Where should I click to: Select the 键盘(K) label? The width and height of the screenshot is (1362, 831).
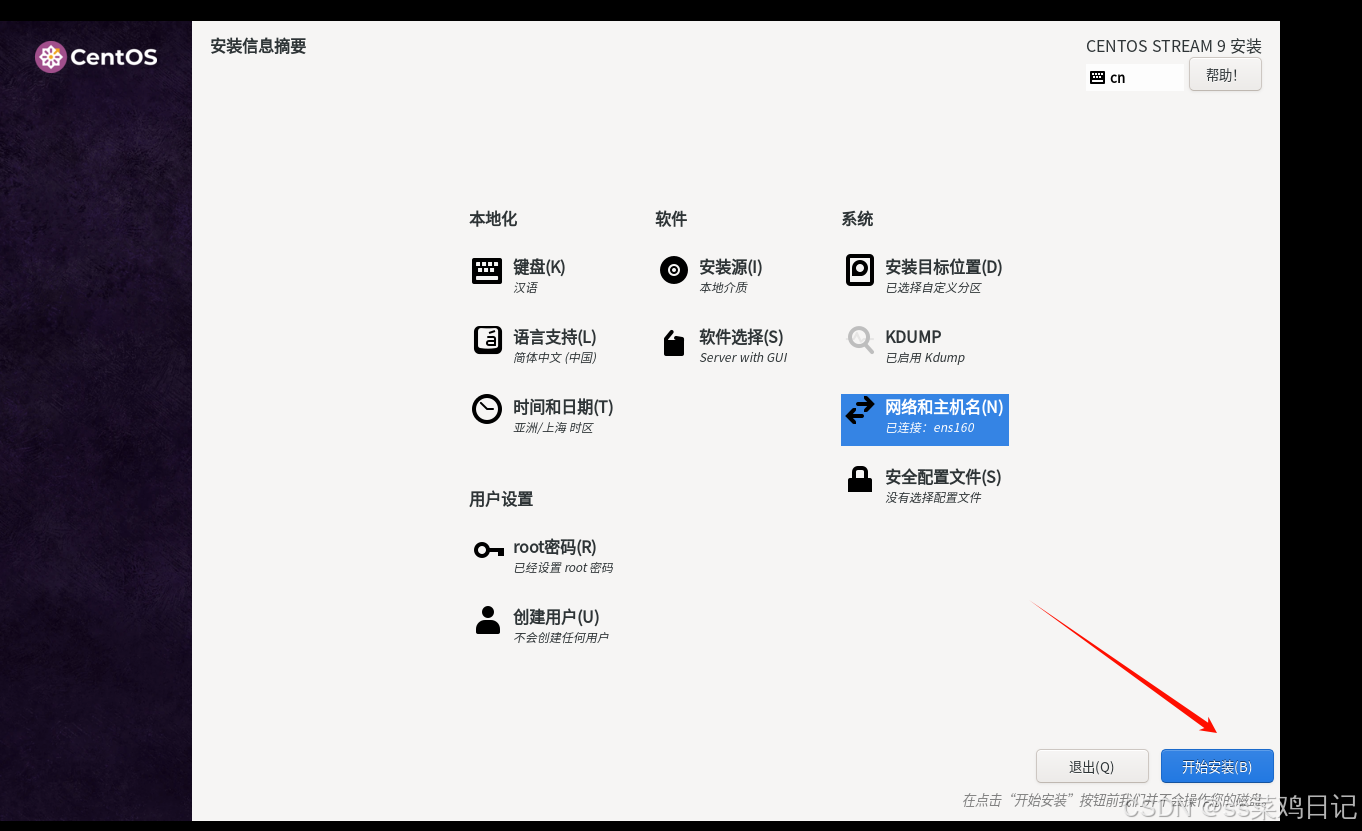(x=539, y=267)
